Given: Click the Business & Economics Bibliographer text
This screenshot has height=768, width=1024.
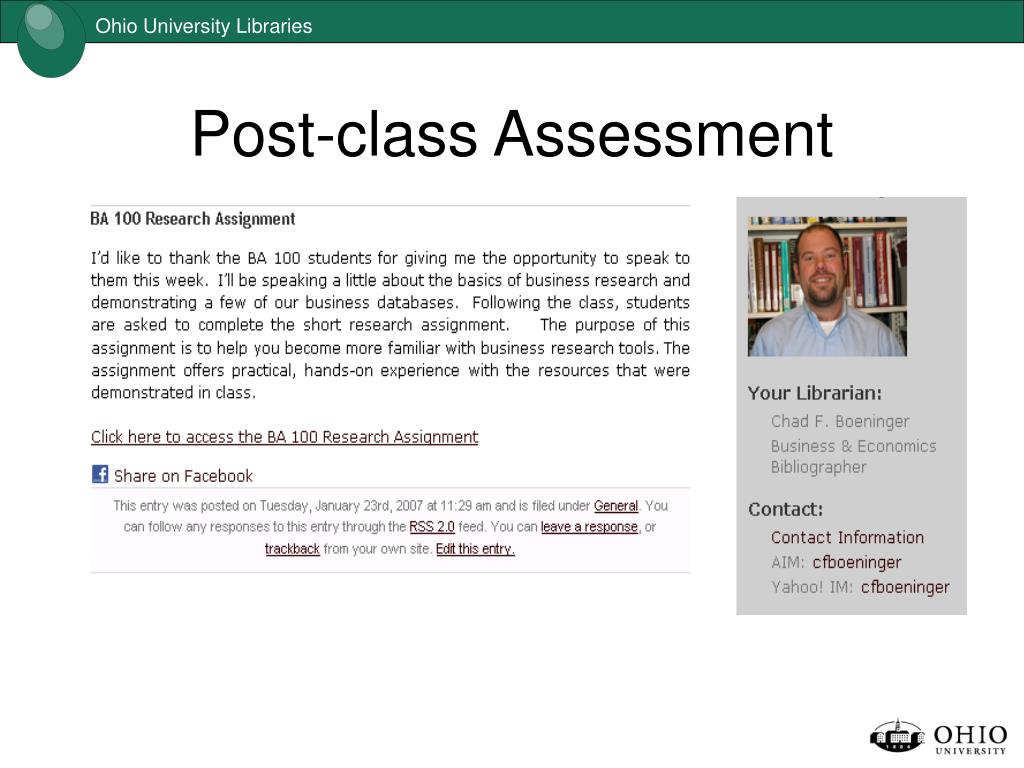Looking at the screenshot, I should 853,456.
